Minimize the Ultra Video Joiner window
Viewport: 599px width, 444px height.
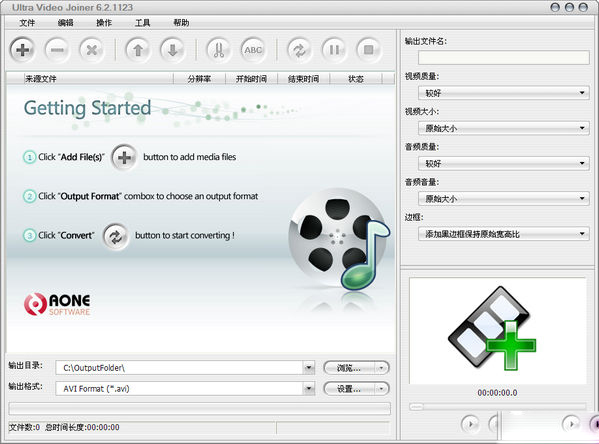point(555,7)
